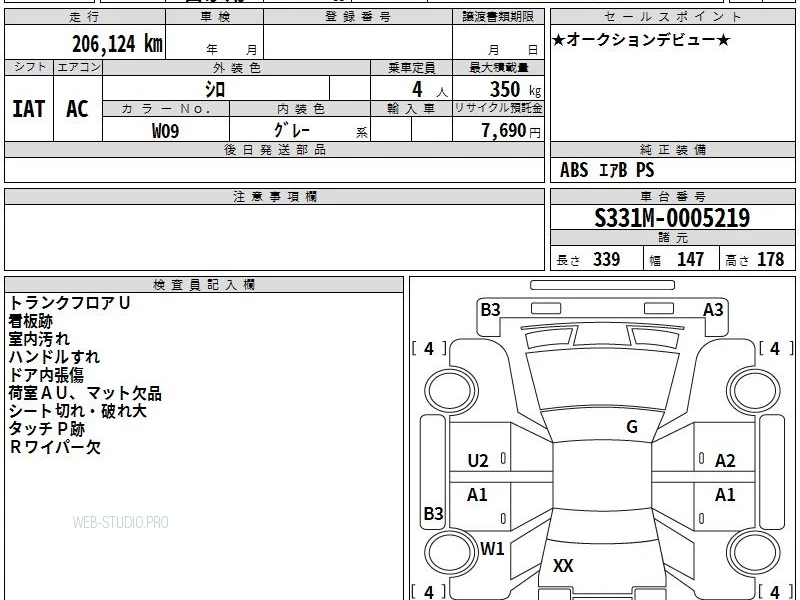
Task: Click the 譲渡書類期限 header
Action: pyautogui.click(x=498, y=17)
